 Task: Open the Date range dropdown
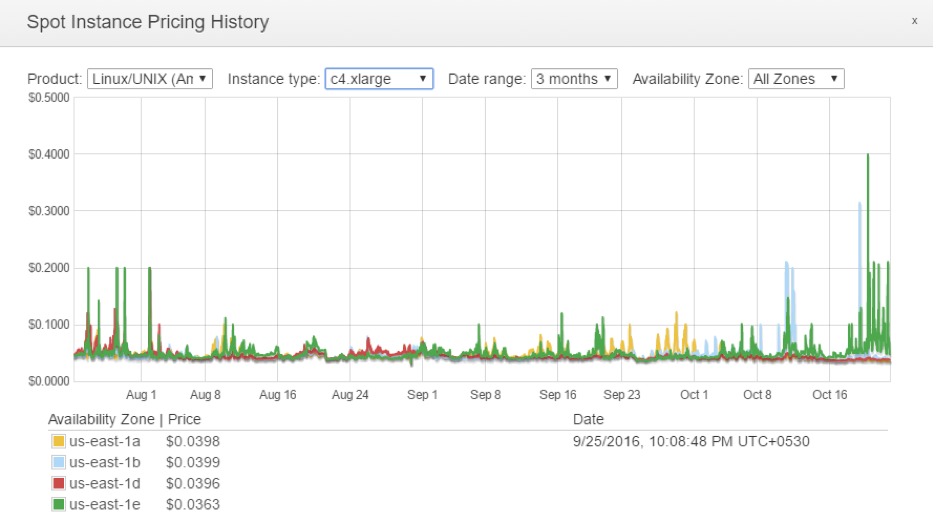(574, 79)
